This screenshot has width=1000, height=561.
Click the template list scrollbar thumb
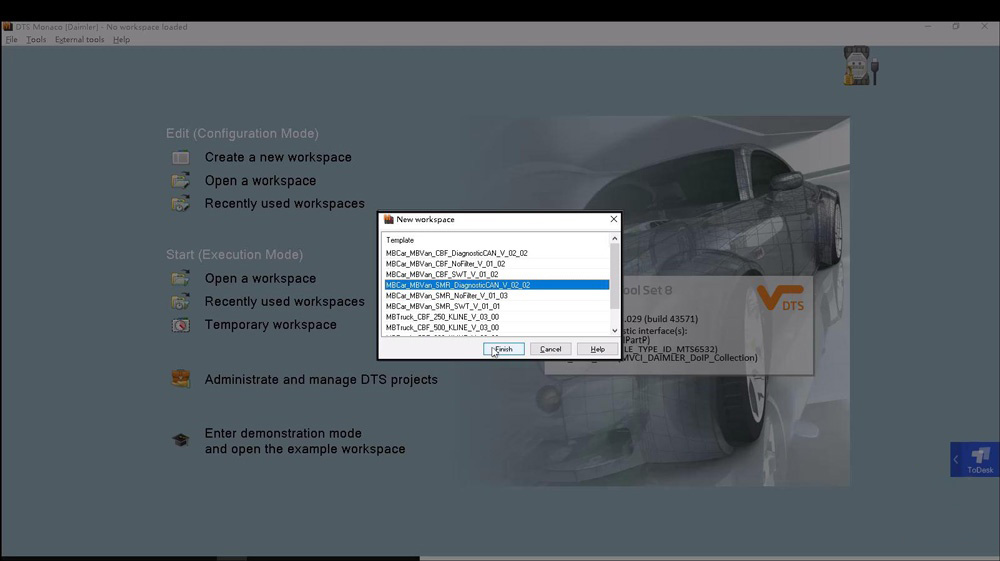(615, 276)
